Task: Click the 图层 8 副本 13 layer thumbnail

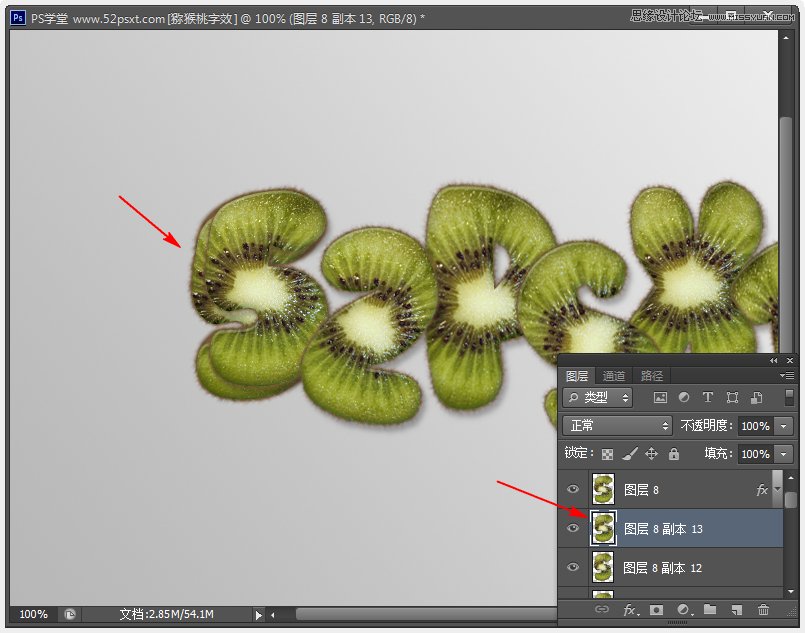Action: pos(602,528)
